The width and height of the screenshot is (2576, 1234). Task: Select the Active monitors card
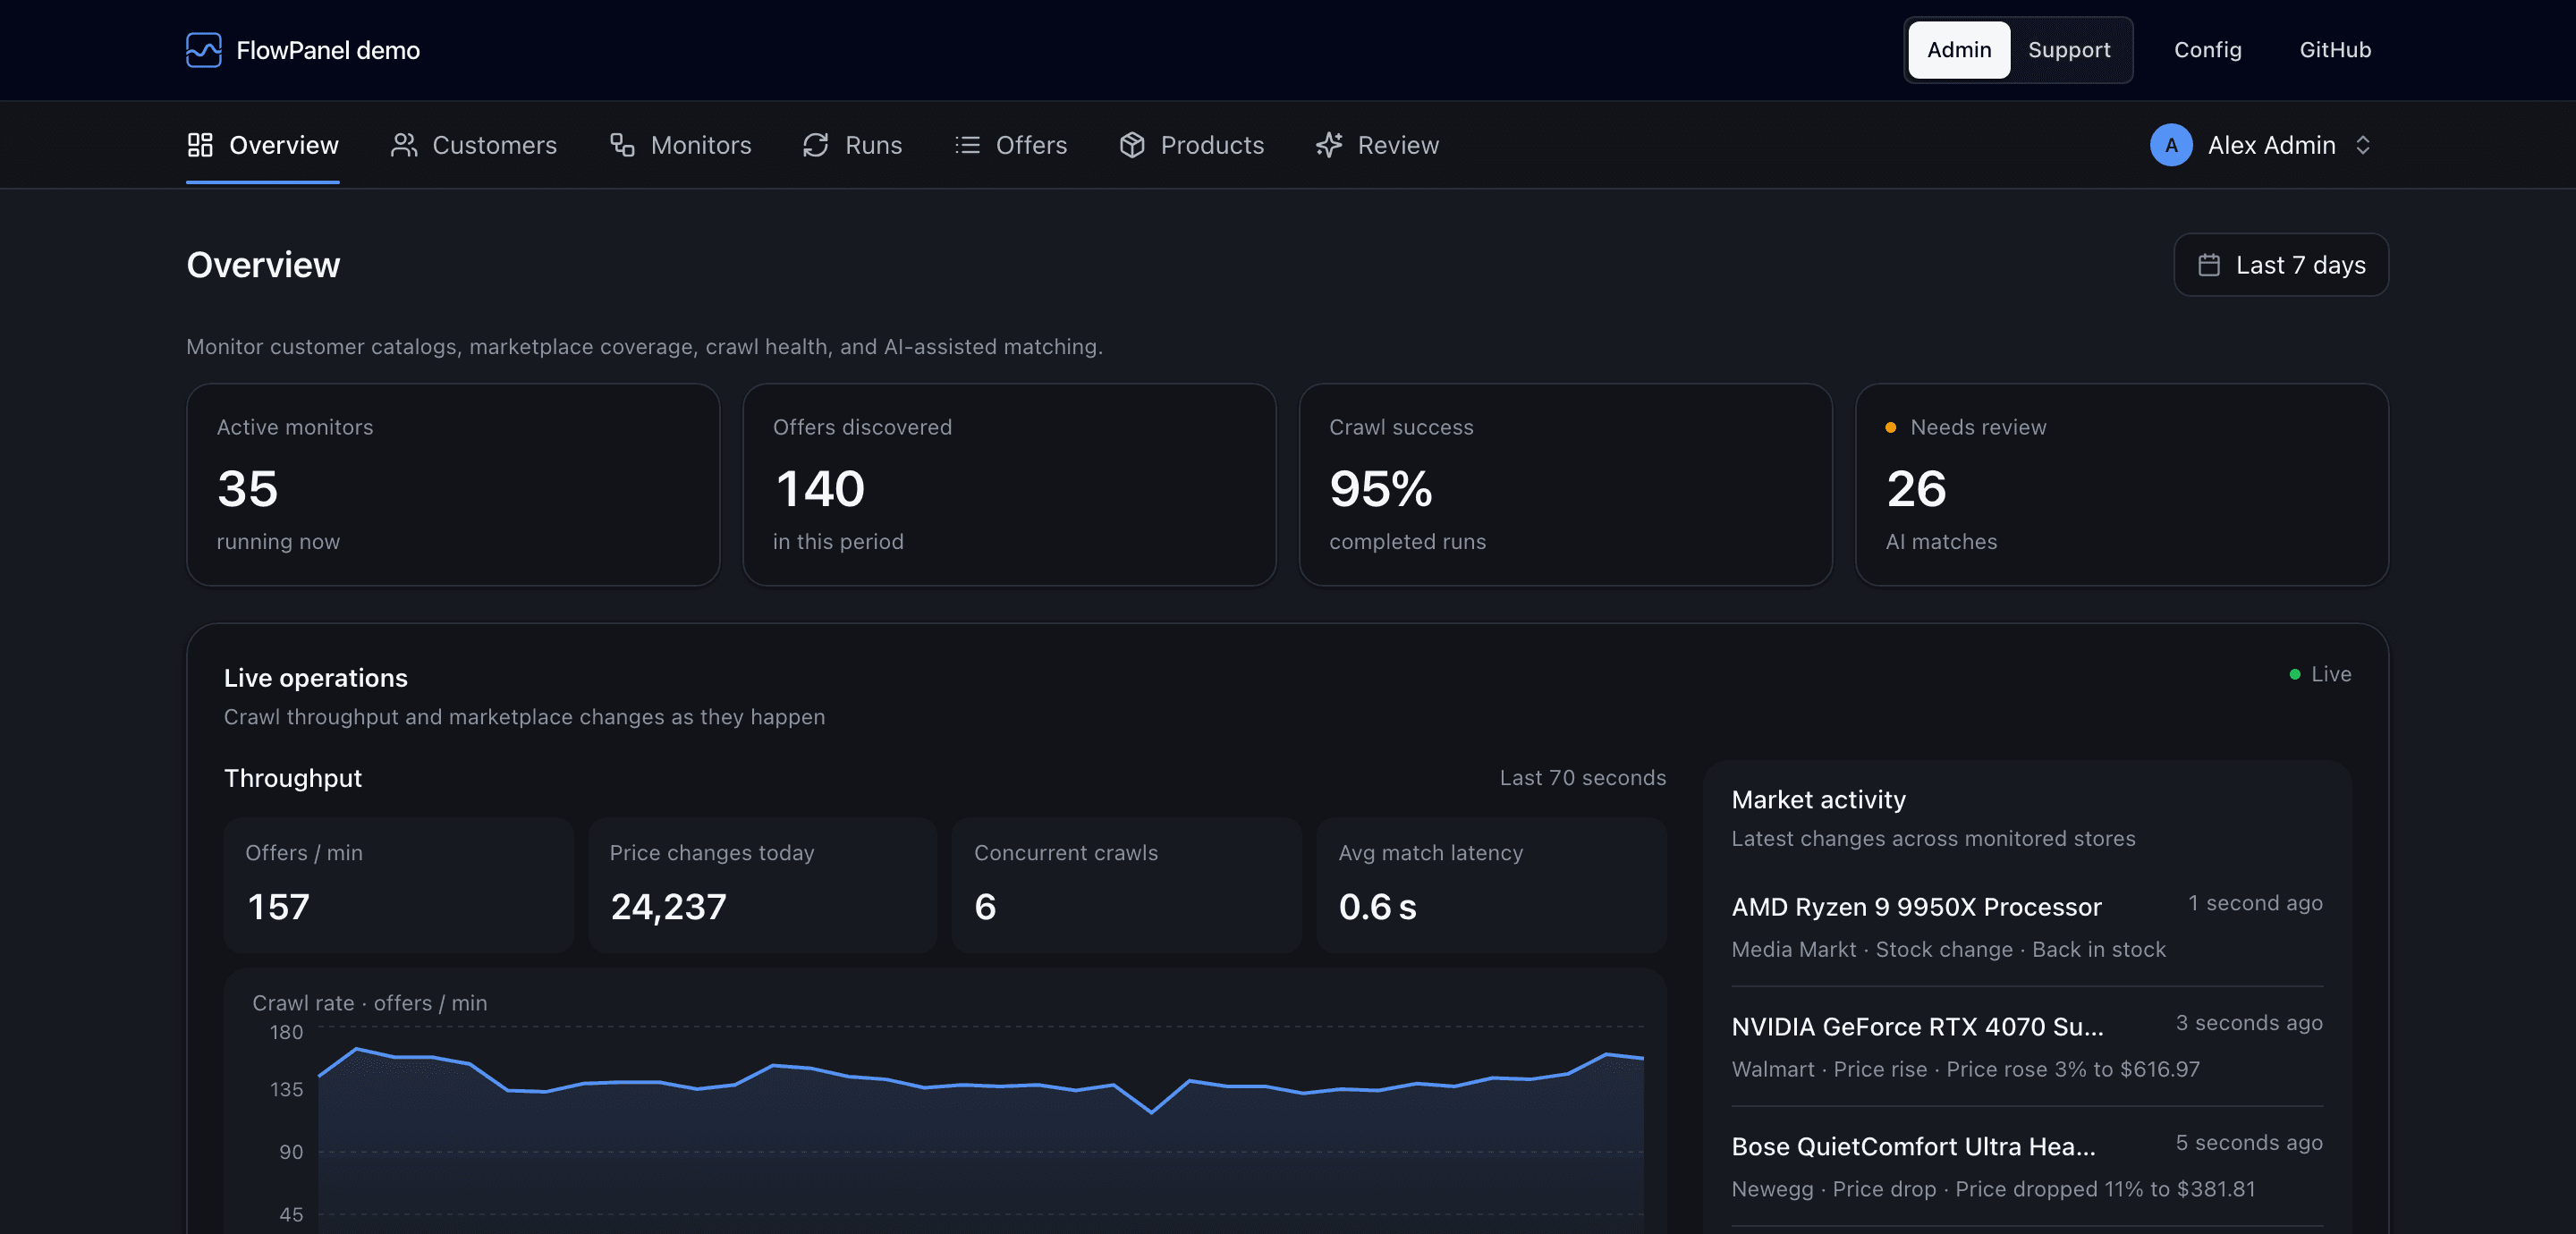click(453, 485)
